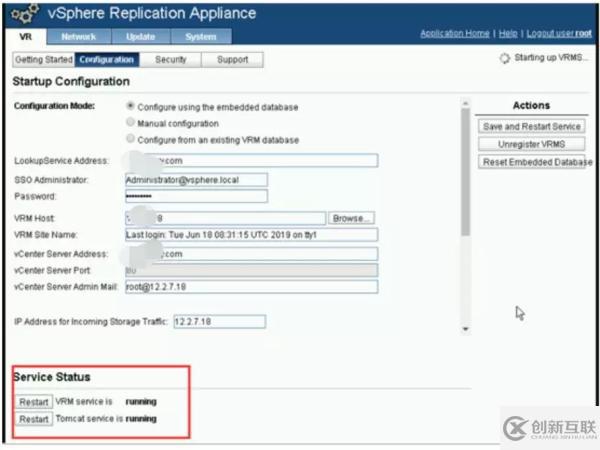Viewport: 600px width, 450px height.
Task: Click Logout user root link
Action: tap(559, 34)
